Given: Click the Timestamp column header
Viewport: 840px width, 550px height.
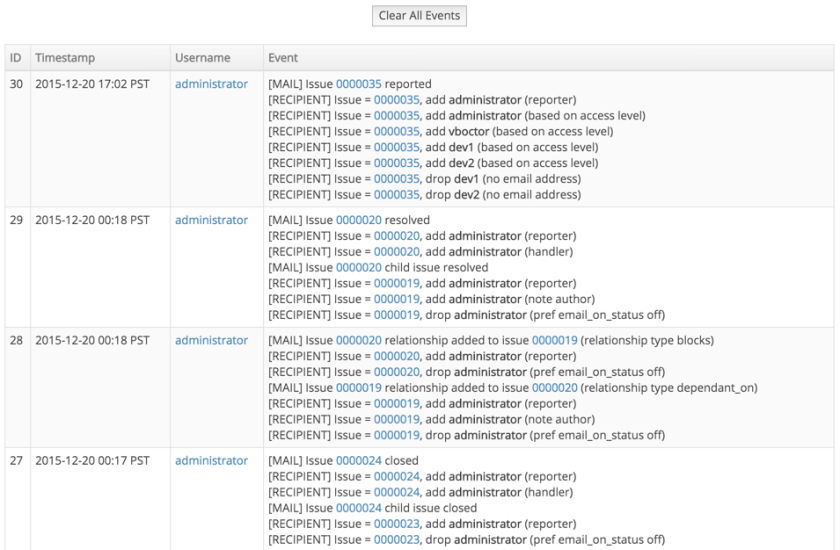Looking at the screenshot, I should coord(100,58).
